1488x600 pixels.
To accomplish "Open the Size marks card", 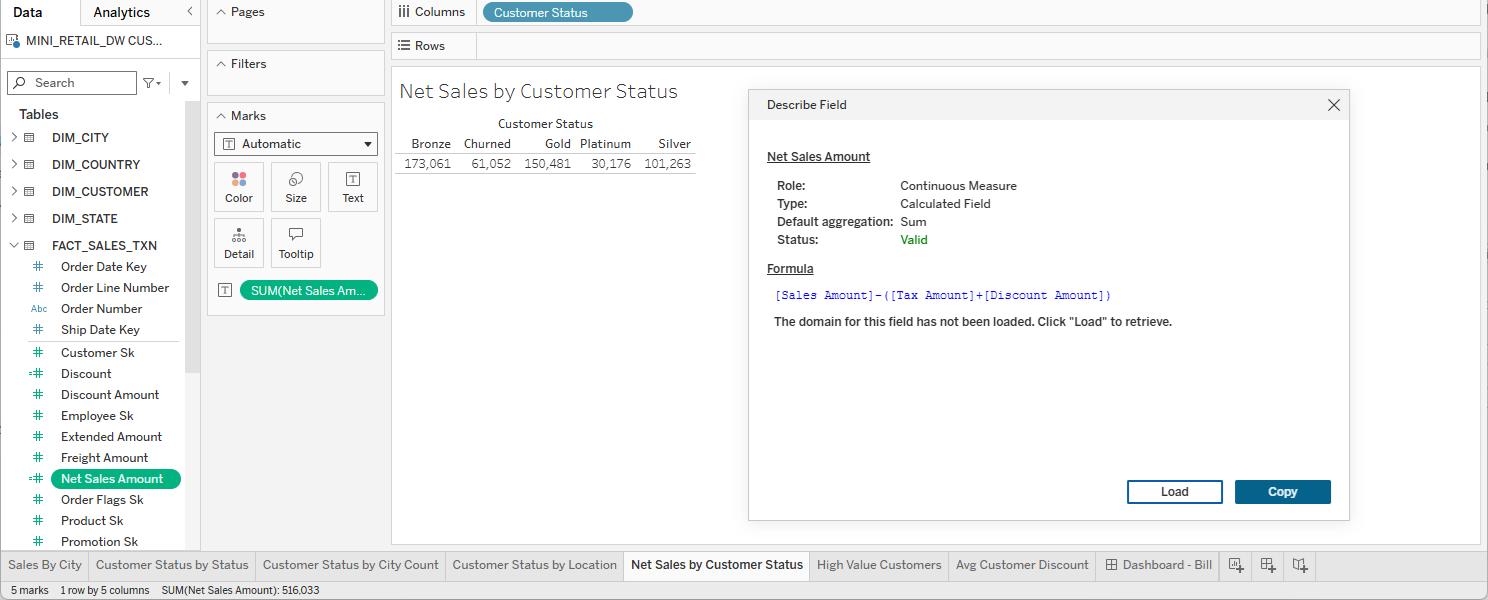I will [x=296, y=187].
